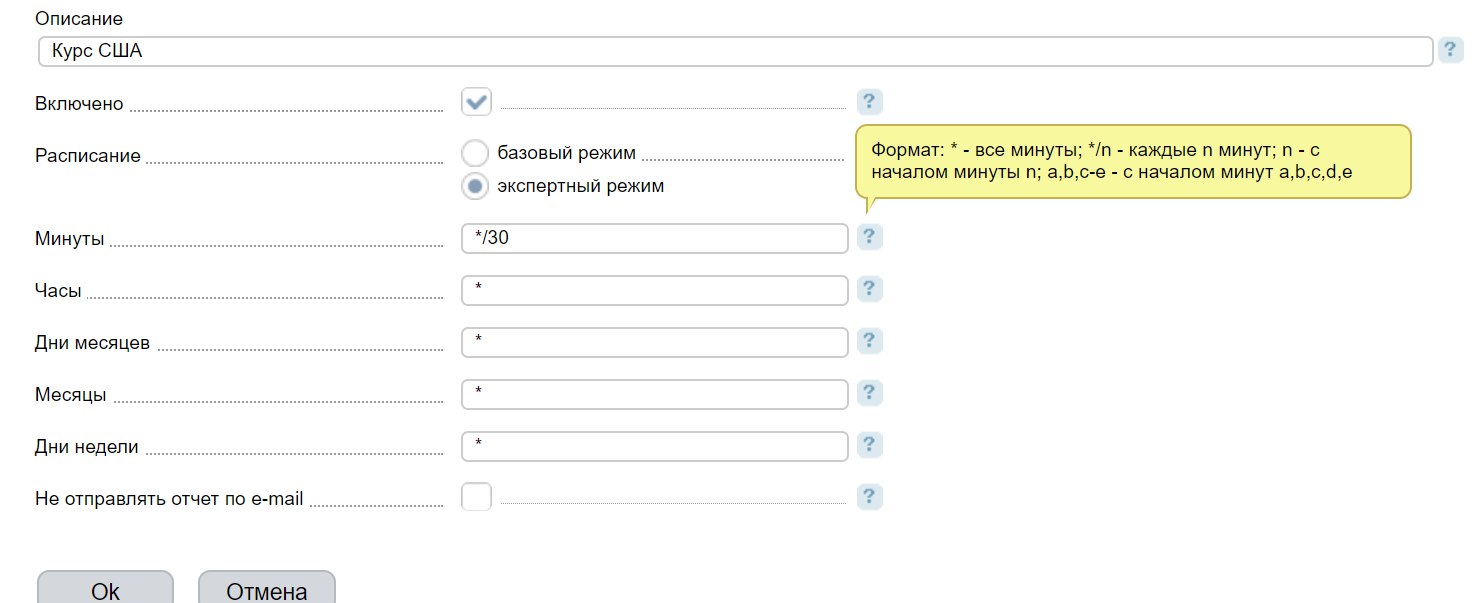This screenshot has width=1484, height=603.
Task: Click into the Месяцы input field
Action: [655, 394]
